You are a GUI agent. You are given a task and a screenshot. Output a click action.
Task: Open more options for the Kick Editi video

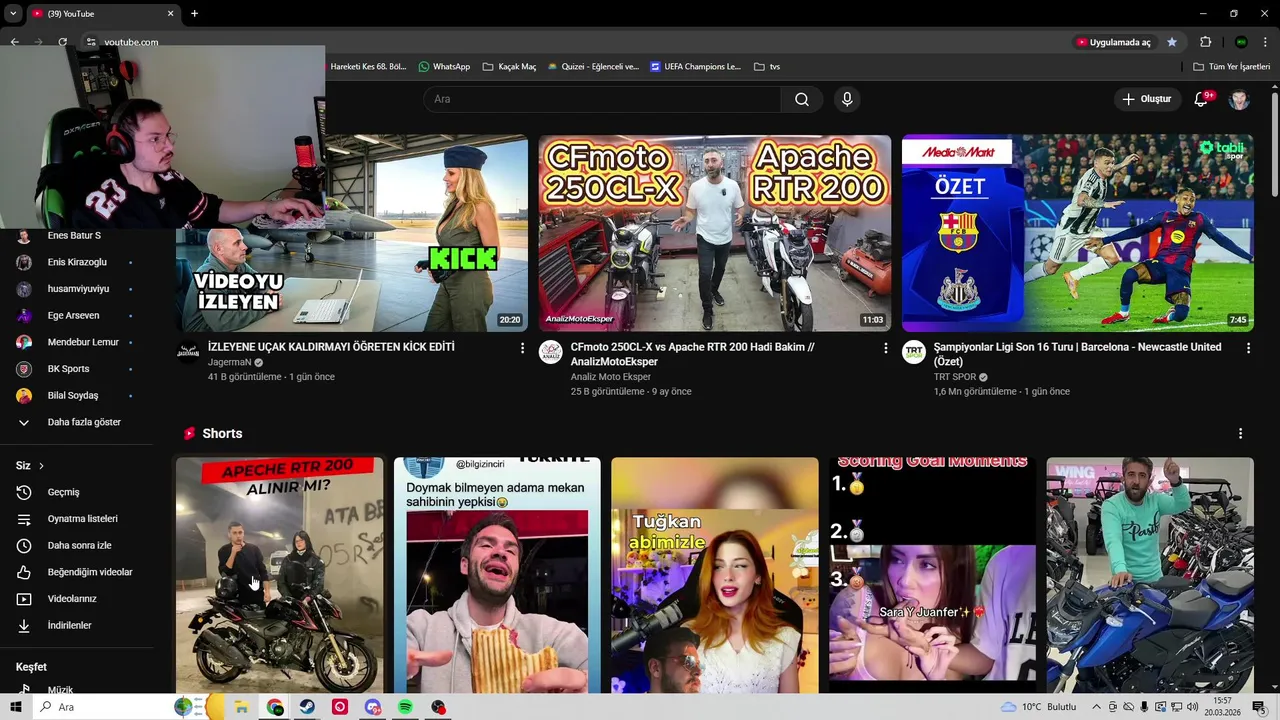[522, 348]
